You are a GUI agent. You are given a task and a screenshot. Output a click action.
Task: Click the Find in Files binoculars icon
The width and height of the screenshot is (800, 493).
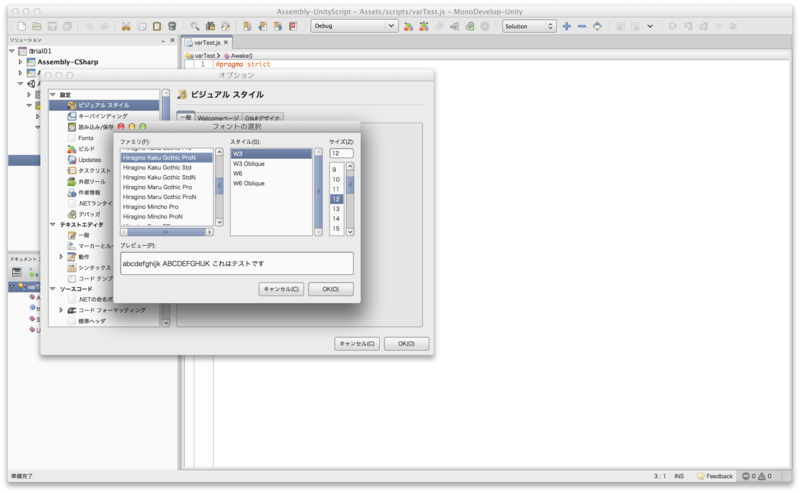pyautogui.click(x=210, y=26)
